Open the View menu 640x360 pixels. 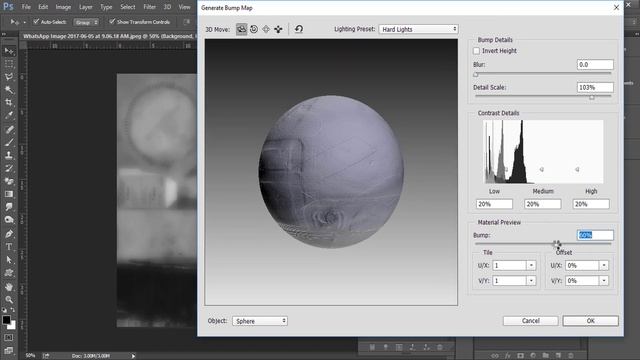click(184, 7)
